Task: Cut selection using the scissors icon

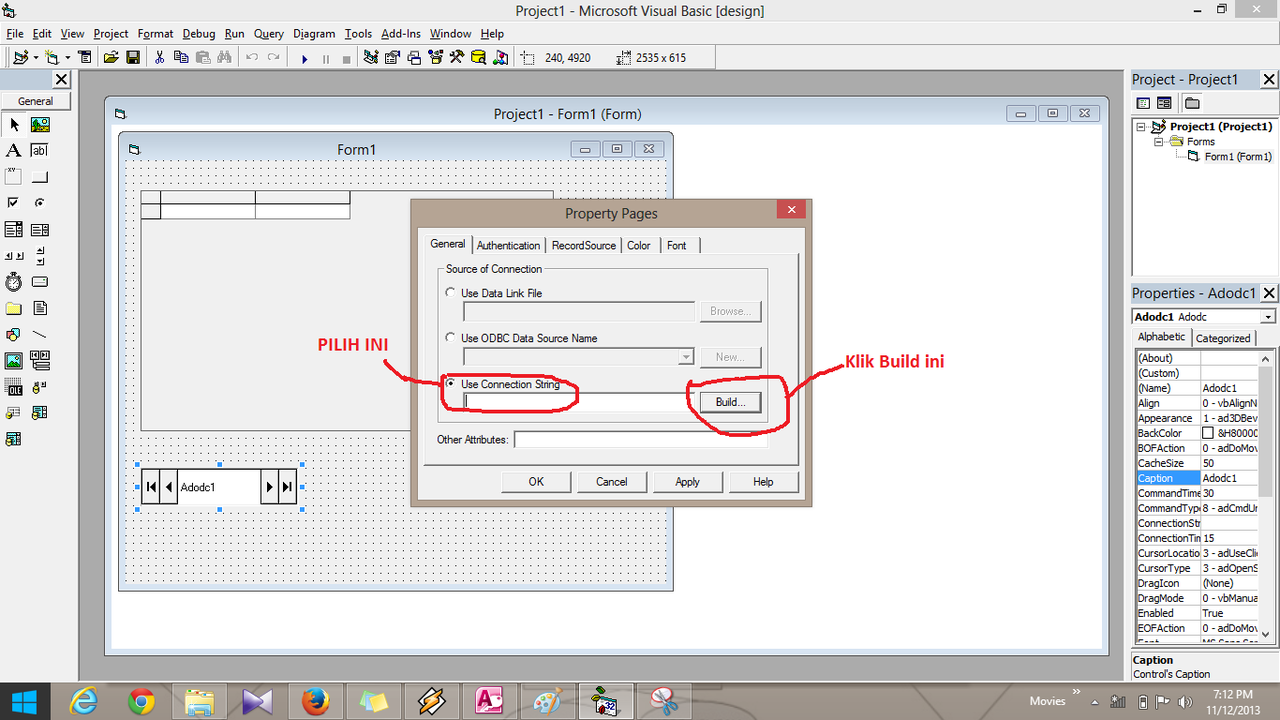Action: 159,58
